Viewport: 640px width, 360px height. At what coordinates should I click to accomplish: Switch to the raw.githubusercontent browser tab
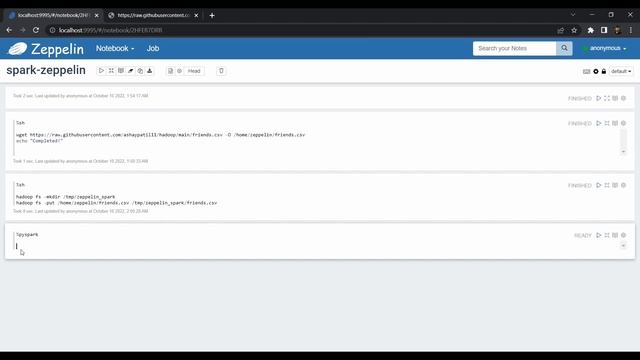[153, 15]
